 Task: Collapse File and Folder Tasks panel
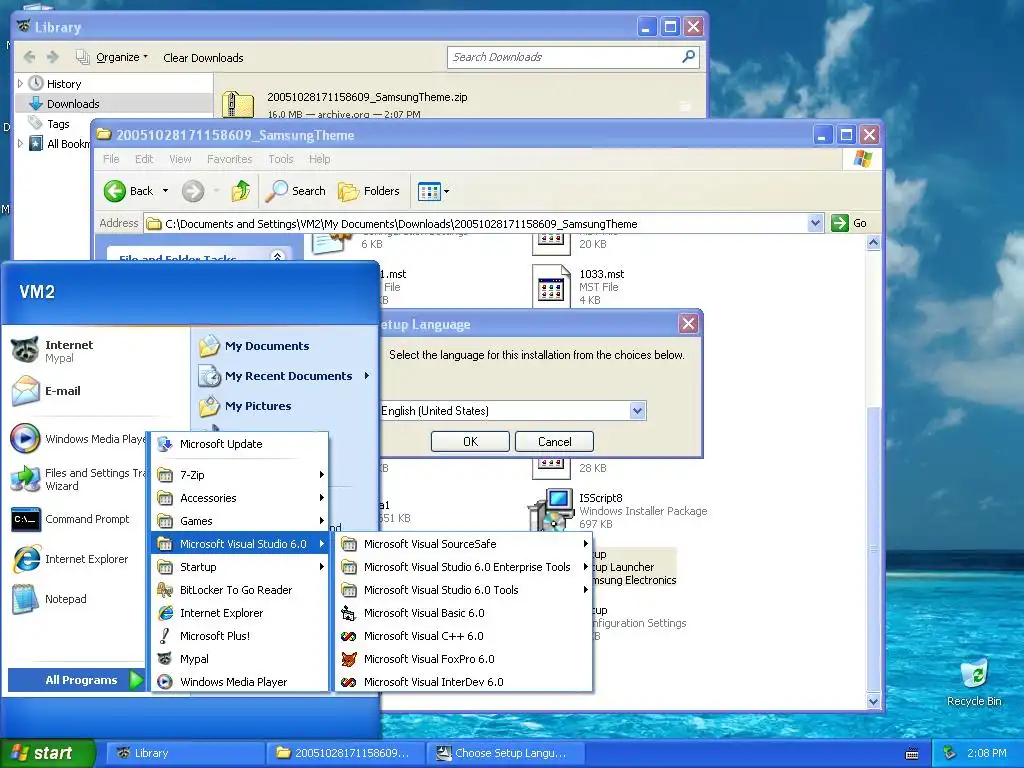[x=278, y=256]
